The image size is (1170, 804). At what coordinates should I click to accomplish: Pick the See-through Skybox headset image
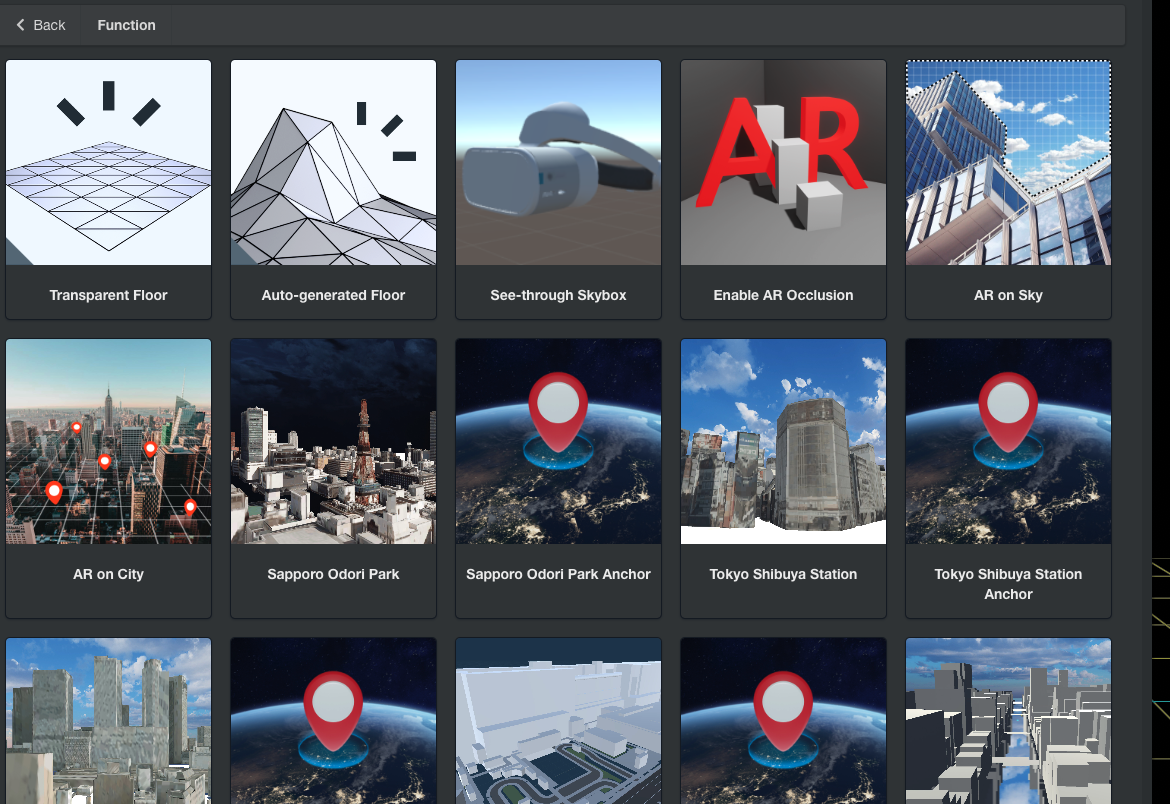[x=558, y=163]
